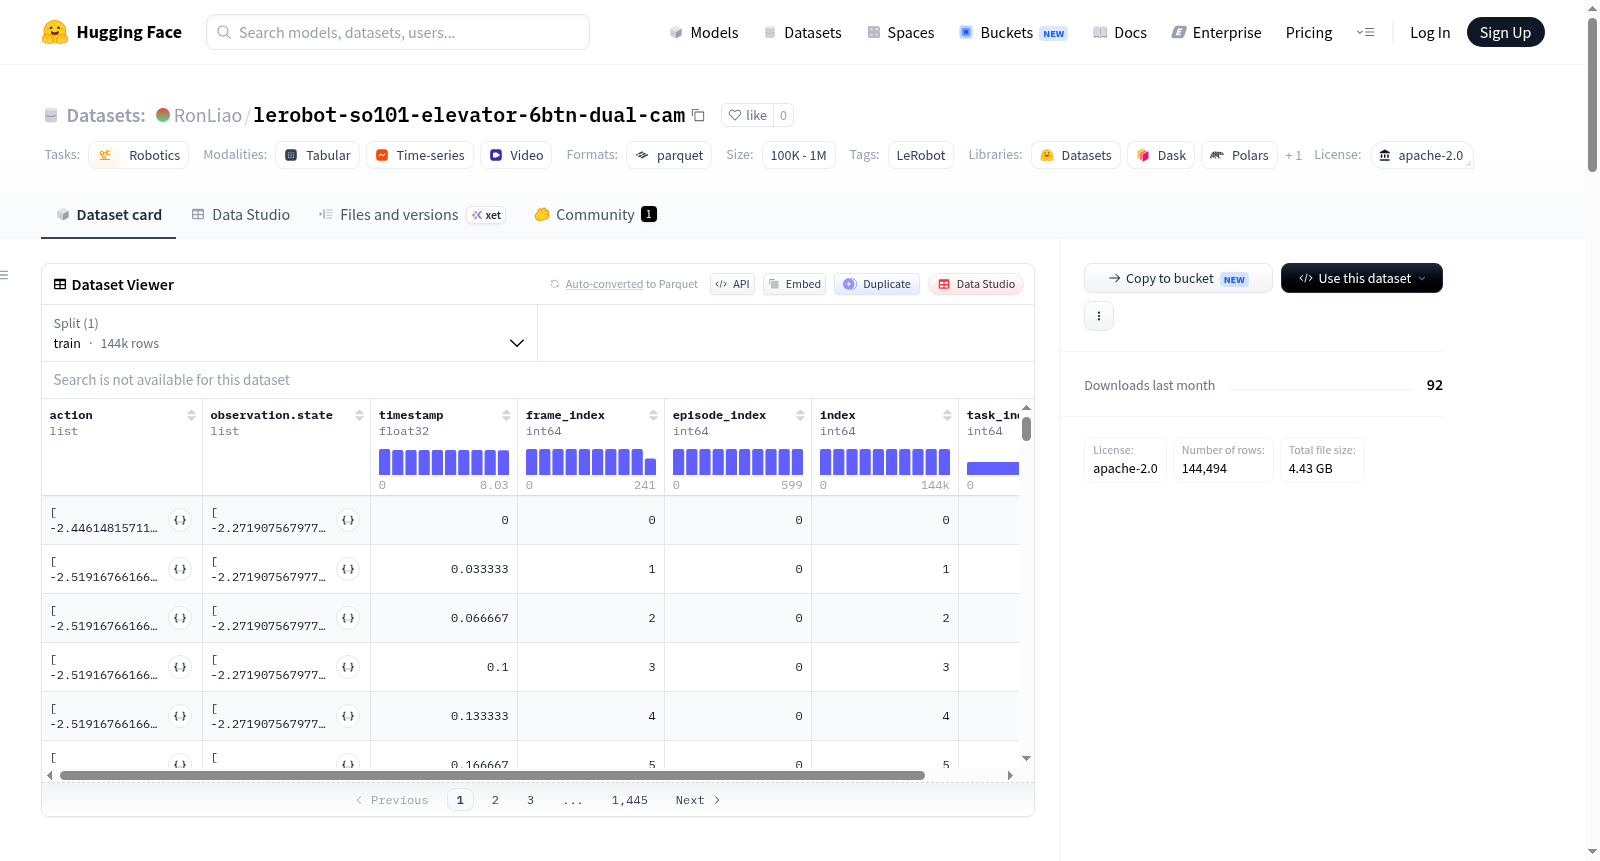Sort by the frame_index column
The image size is (1600, 861).
pyautogui.click(x=653, y=415)
